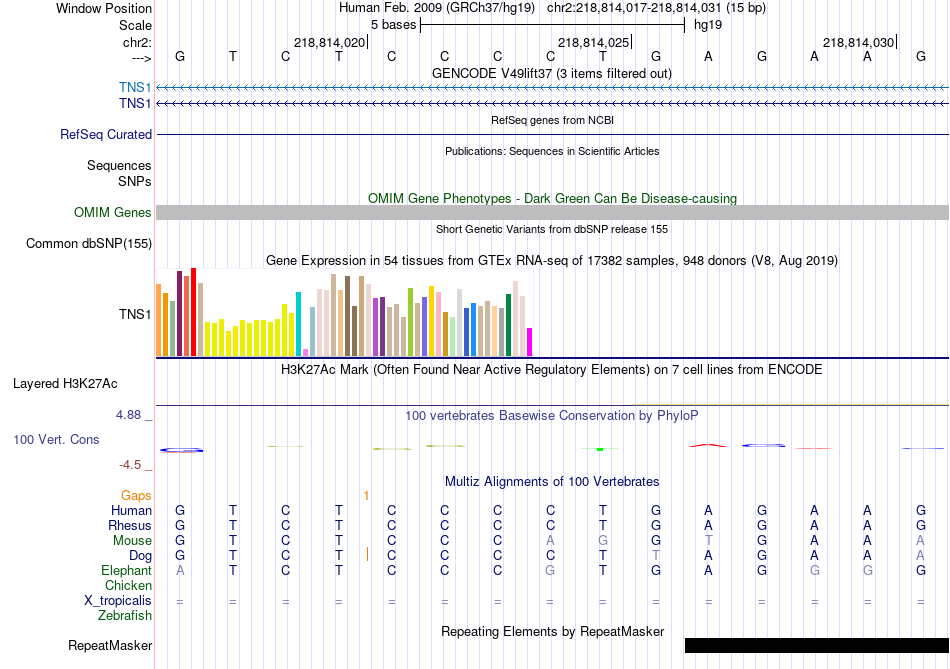Click Multiz Alignments of 100 Vertebrates title
The height and width of the screenshot is (669, 950).
point(552,481)
